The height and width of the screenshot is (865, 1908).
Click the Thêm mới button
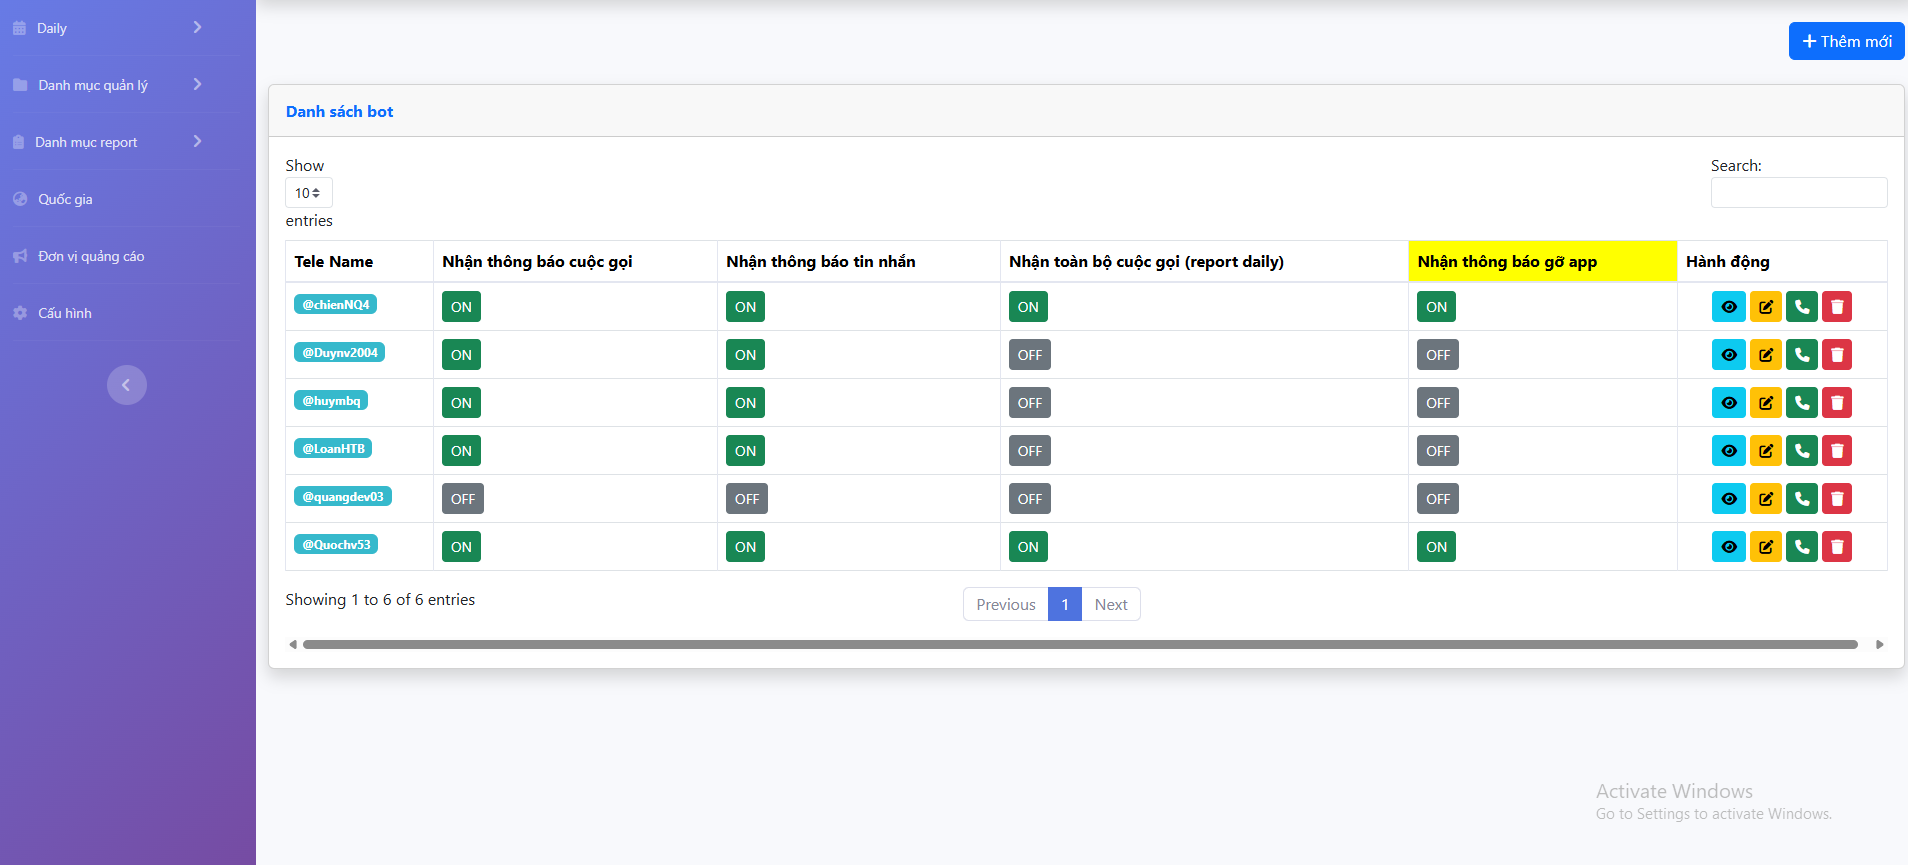click(x=1846, y=41)
